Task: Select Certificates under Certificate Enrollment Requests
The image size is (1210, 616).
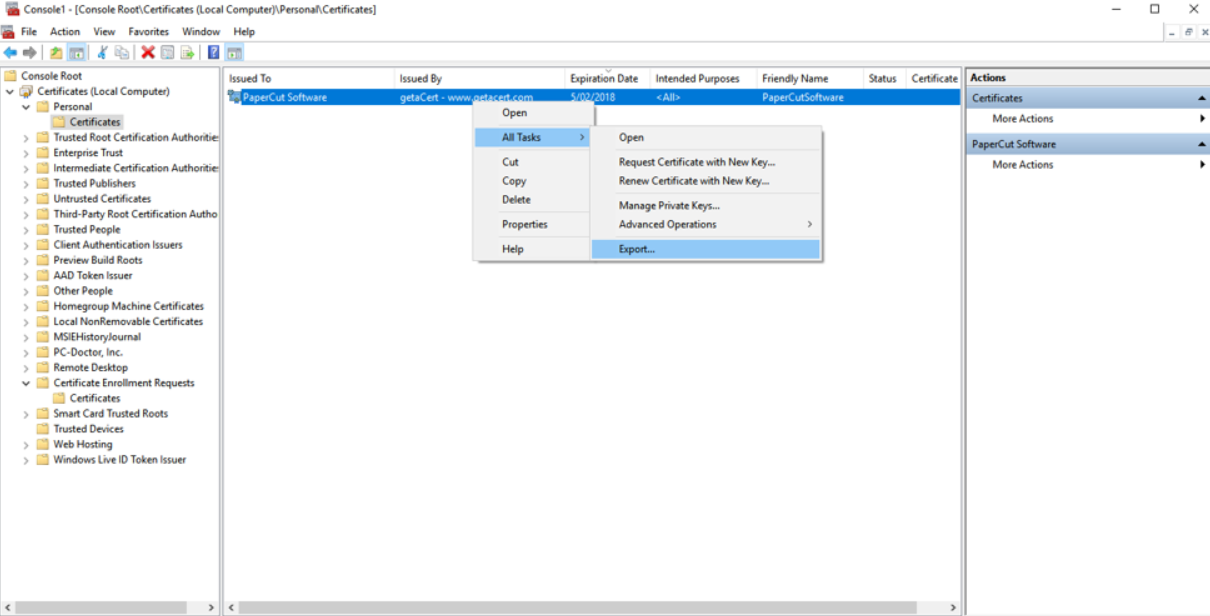Action: 95,398
